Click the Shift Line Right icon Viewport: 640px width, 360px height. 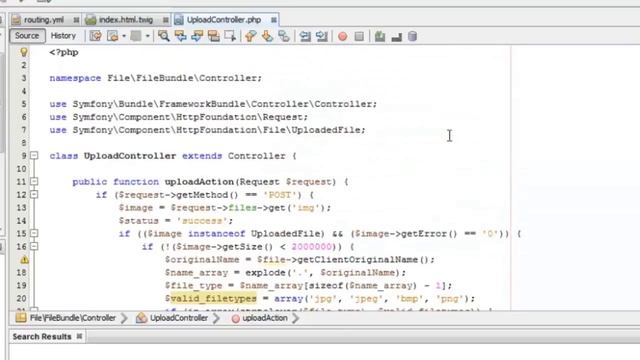pos(322,36)
